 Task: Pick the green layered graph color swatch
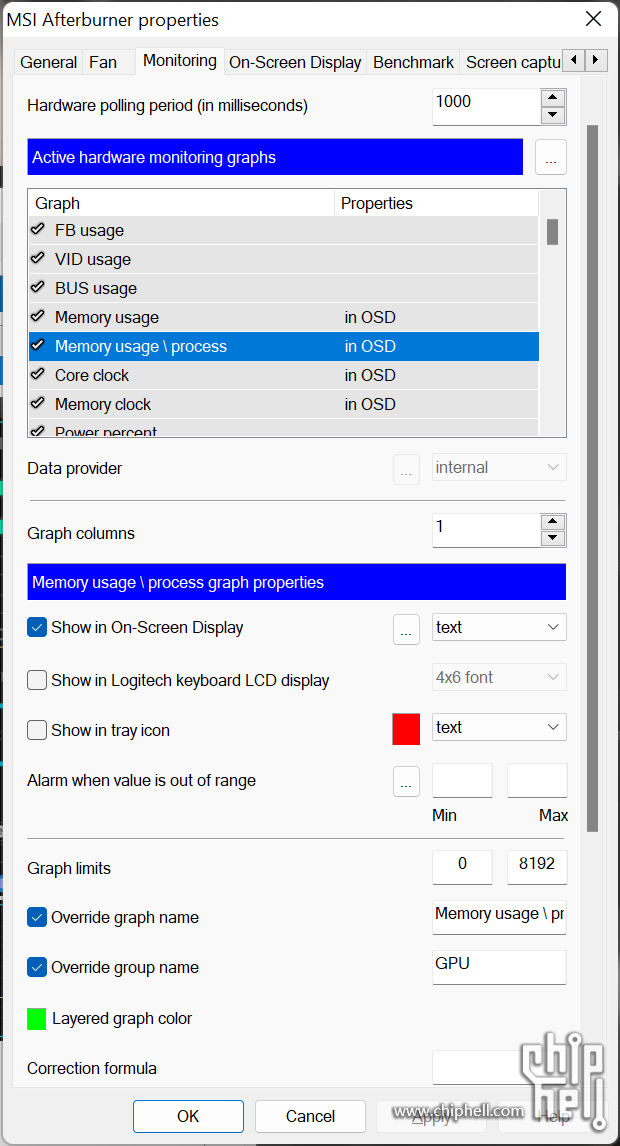tap(37, 1019)
